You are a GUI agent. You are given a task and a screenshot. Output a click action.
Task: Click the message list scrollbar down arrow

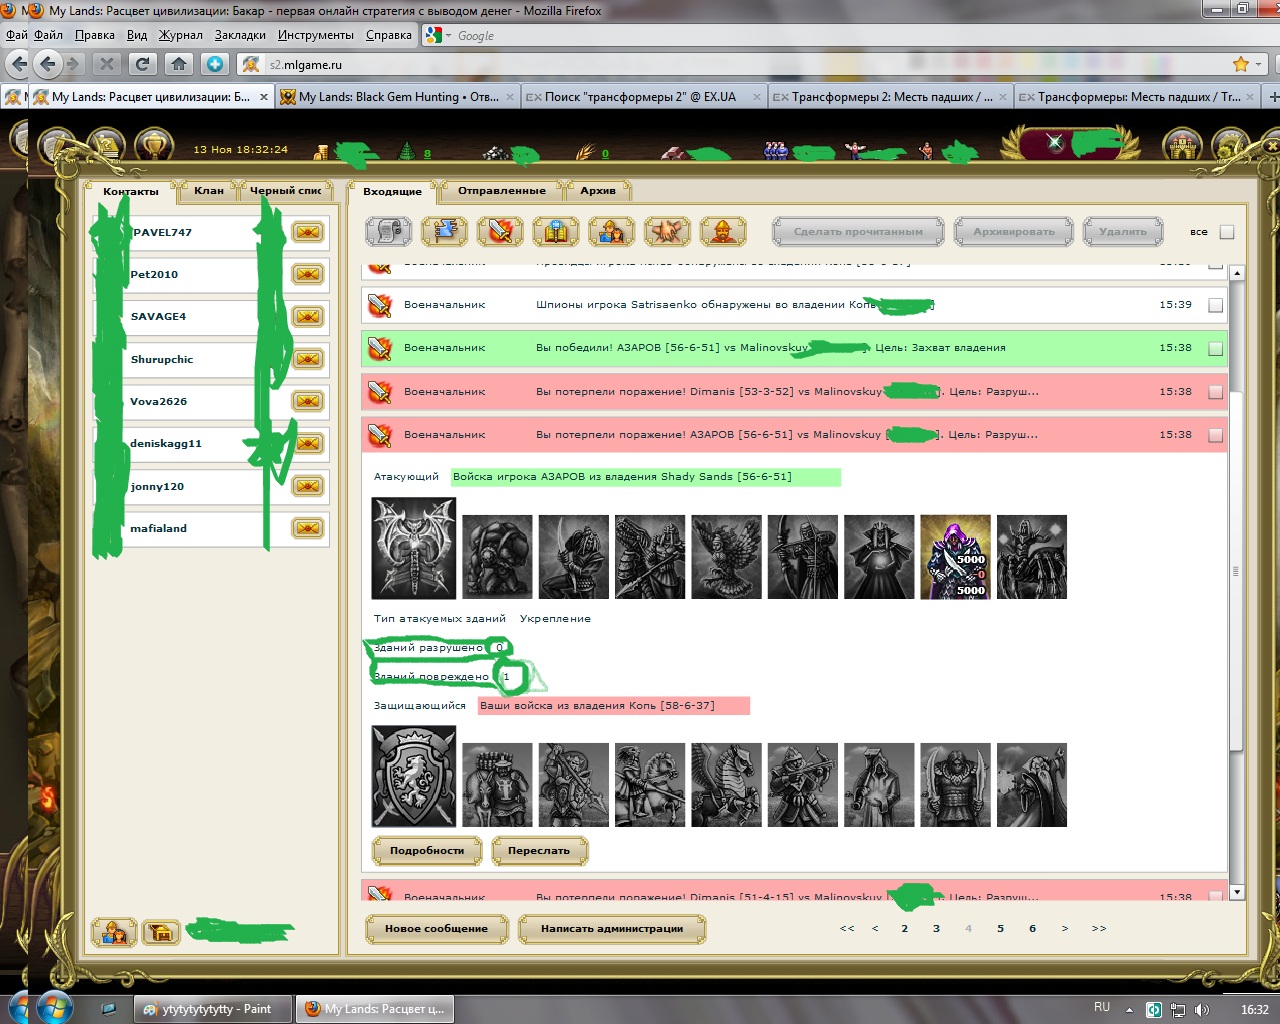point(1237,892)
